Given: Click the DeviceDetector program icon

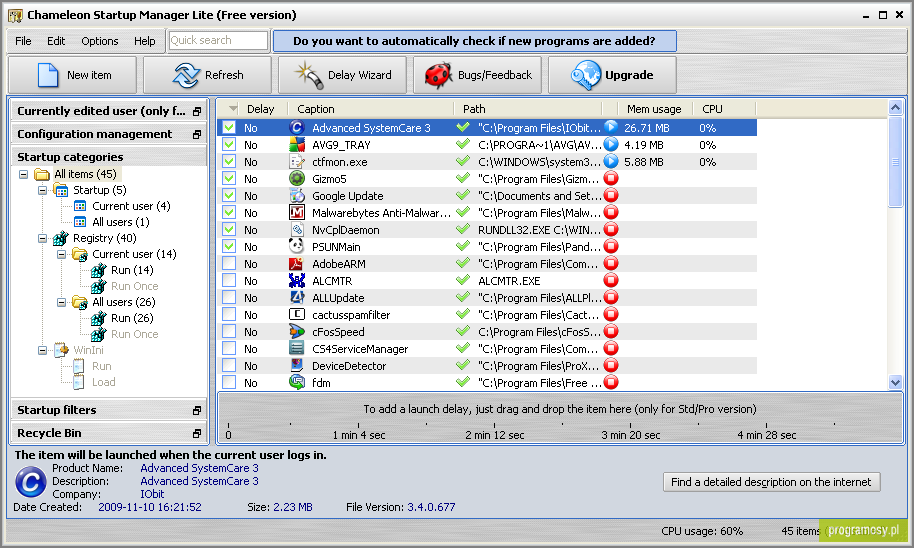Looking at the screenshot, I should click(x=297, y=366).
